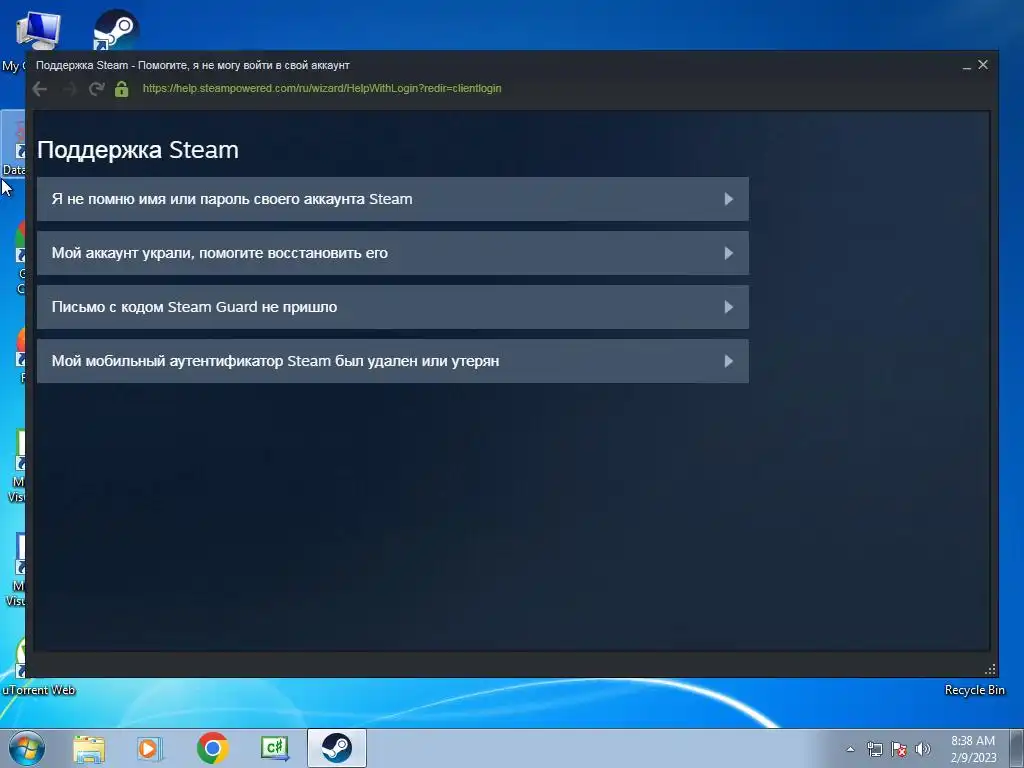Screen dimensions: 1024x768
Task: Choose "Письмо с кодом Steam Guard не пришло"
Action: point(392,307)
